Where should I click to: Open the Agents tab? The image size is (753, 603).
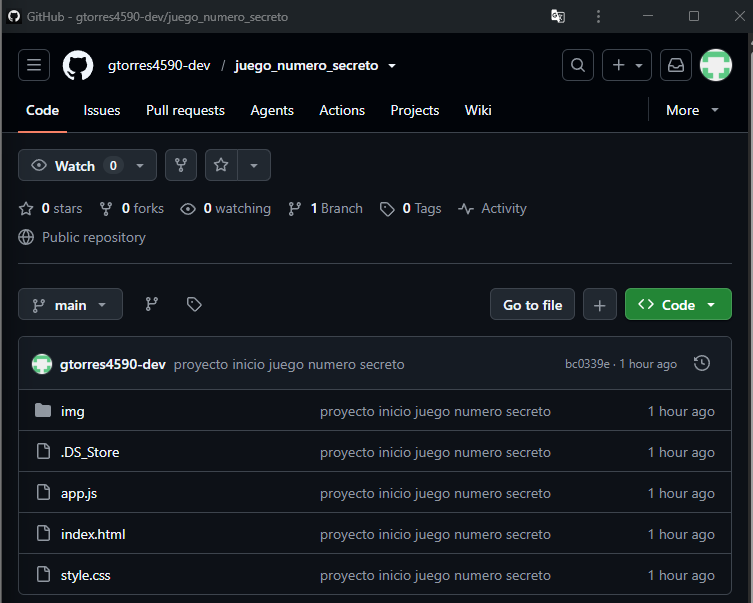(272, 110)
